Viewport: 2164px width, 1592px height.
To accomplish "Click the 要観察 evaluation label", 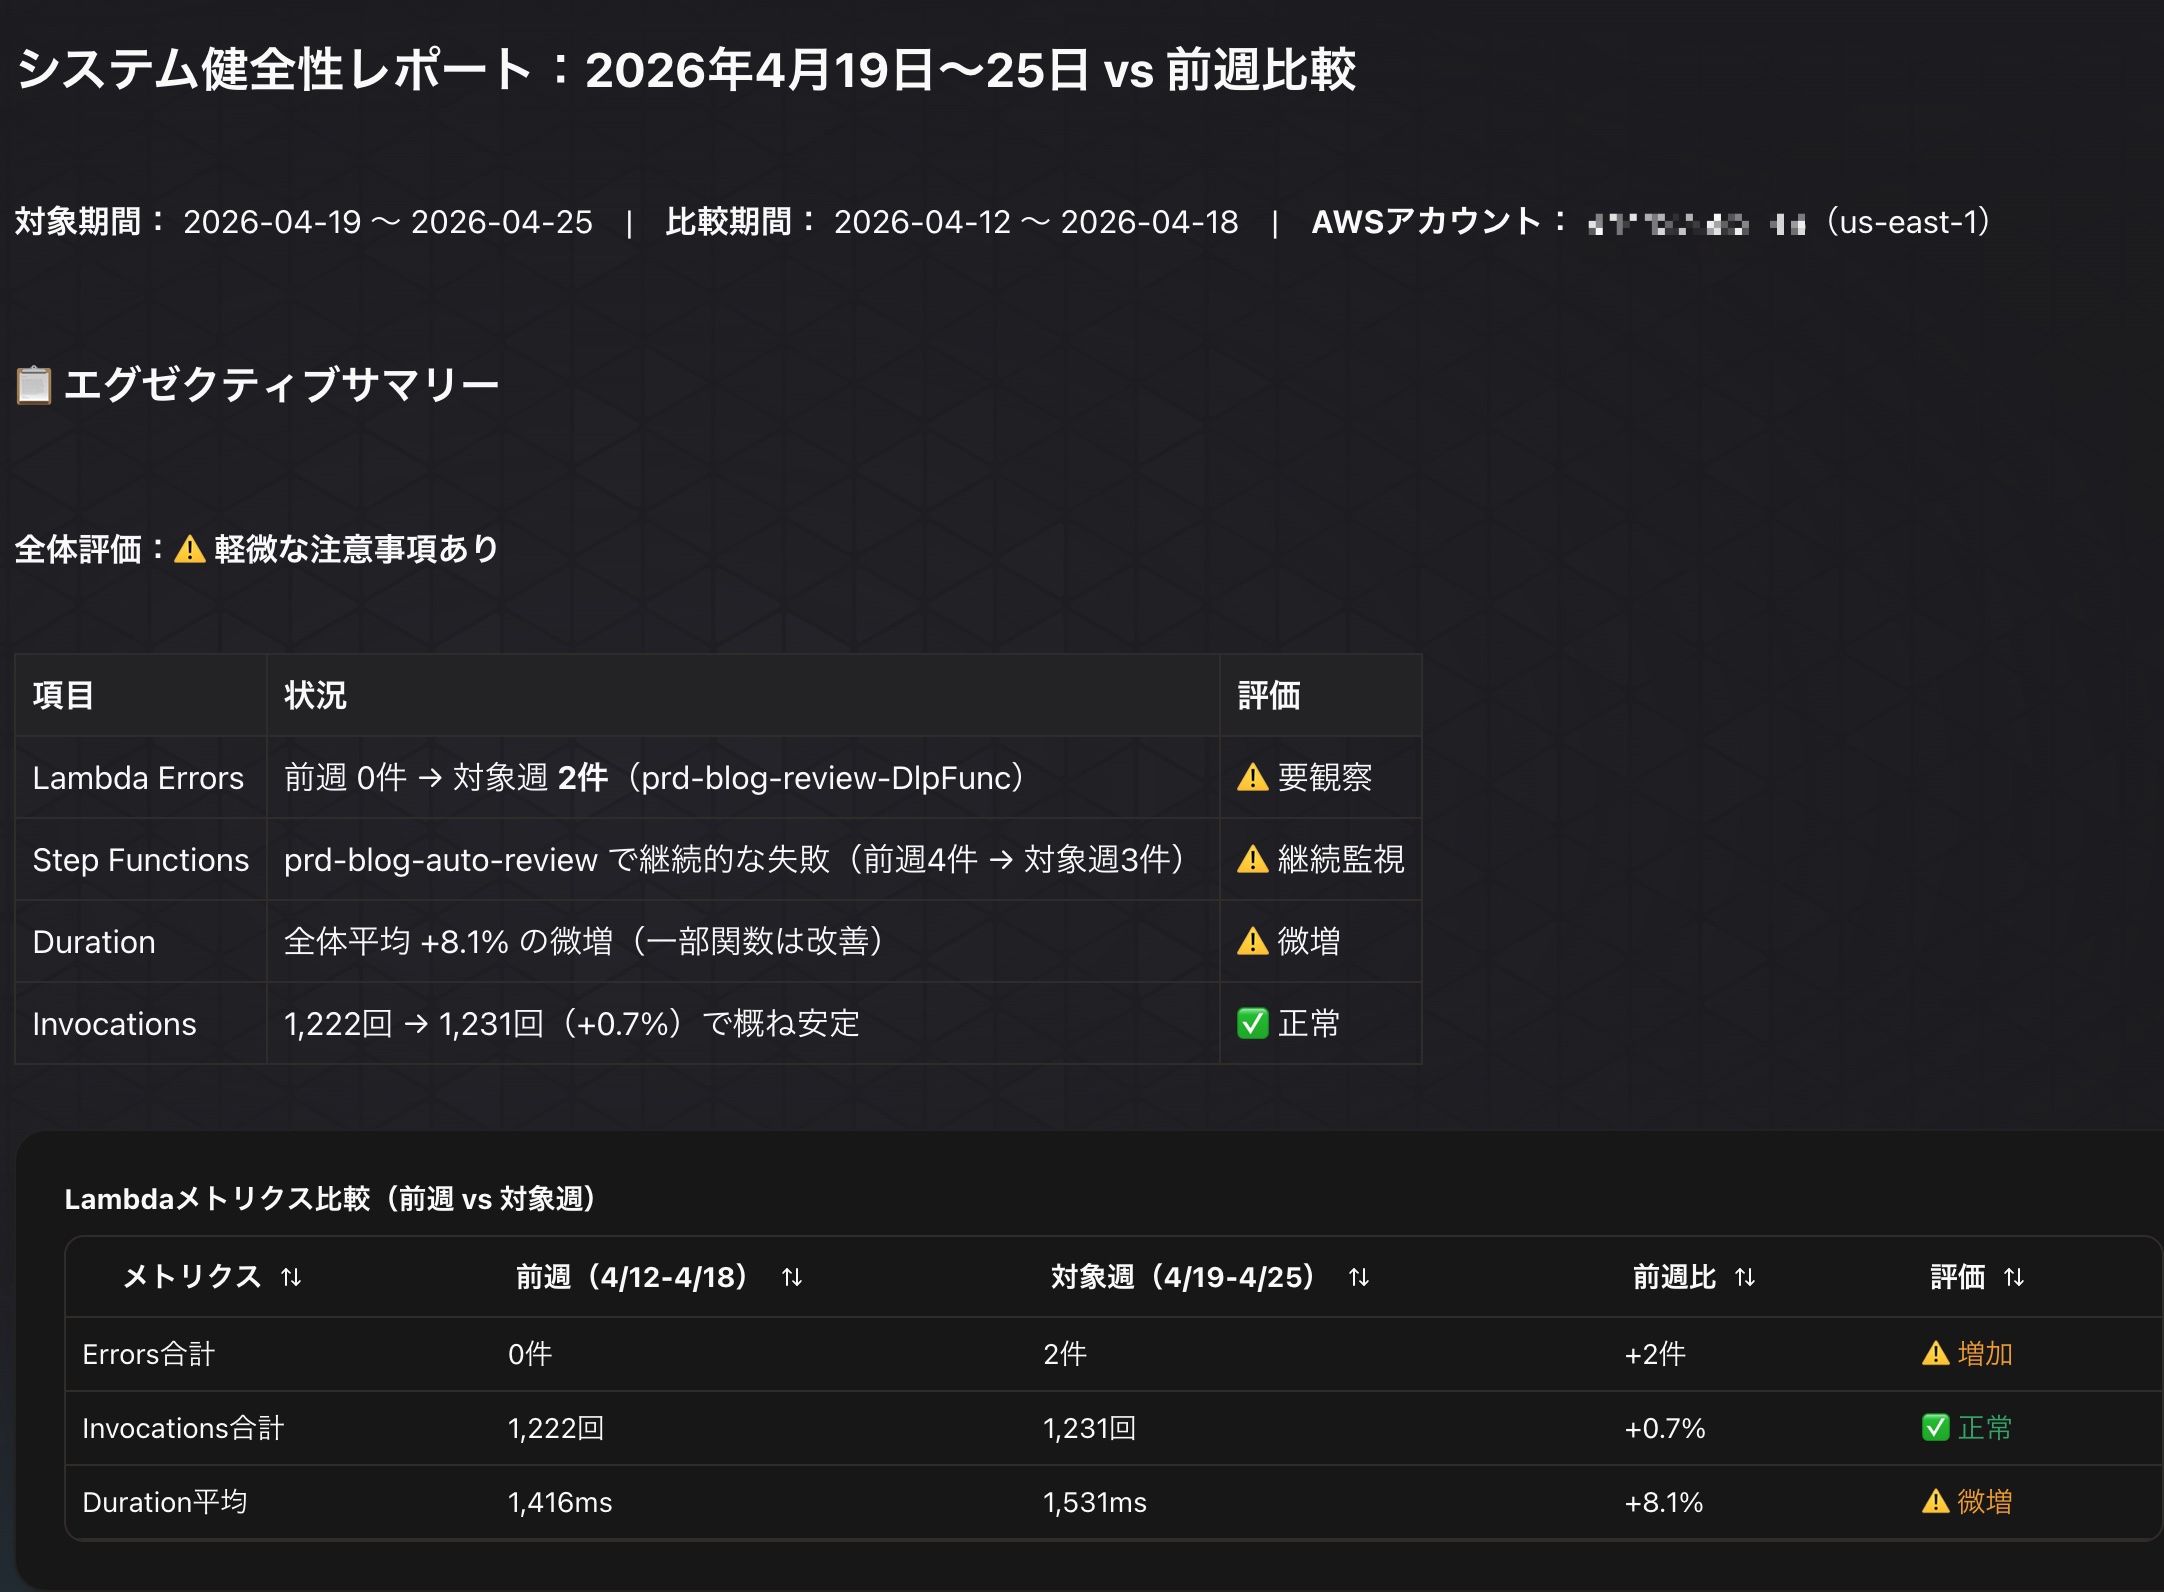I will pyautogui.click(x=1325, y=777).
